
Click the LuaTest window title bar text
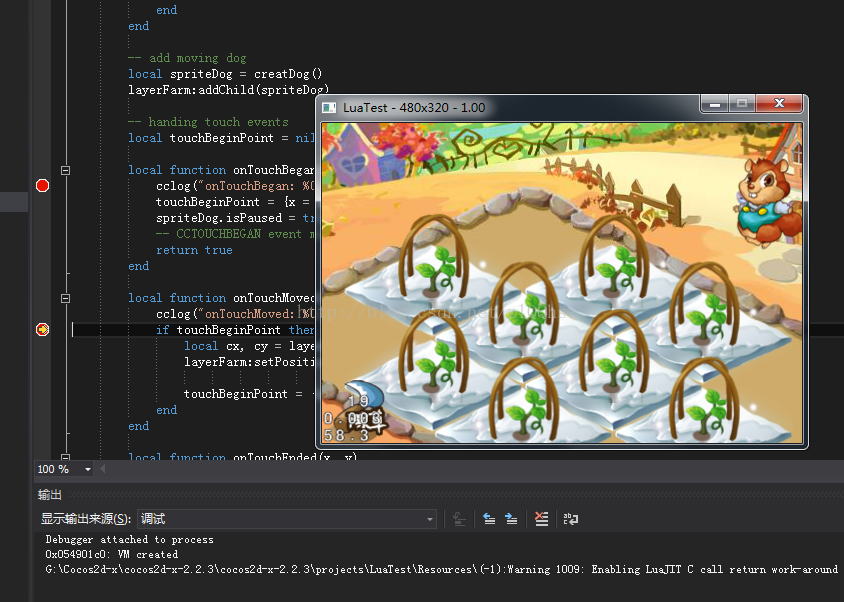pos(414,108)
